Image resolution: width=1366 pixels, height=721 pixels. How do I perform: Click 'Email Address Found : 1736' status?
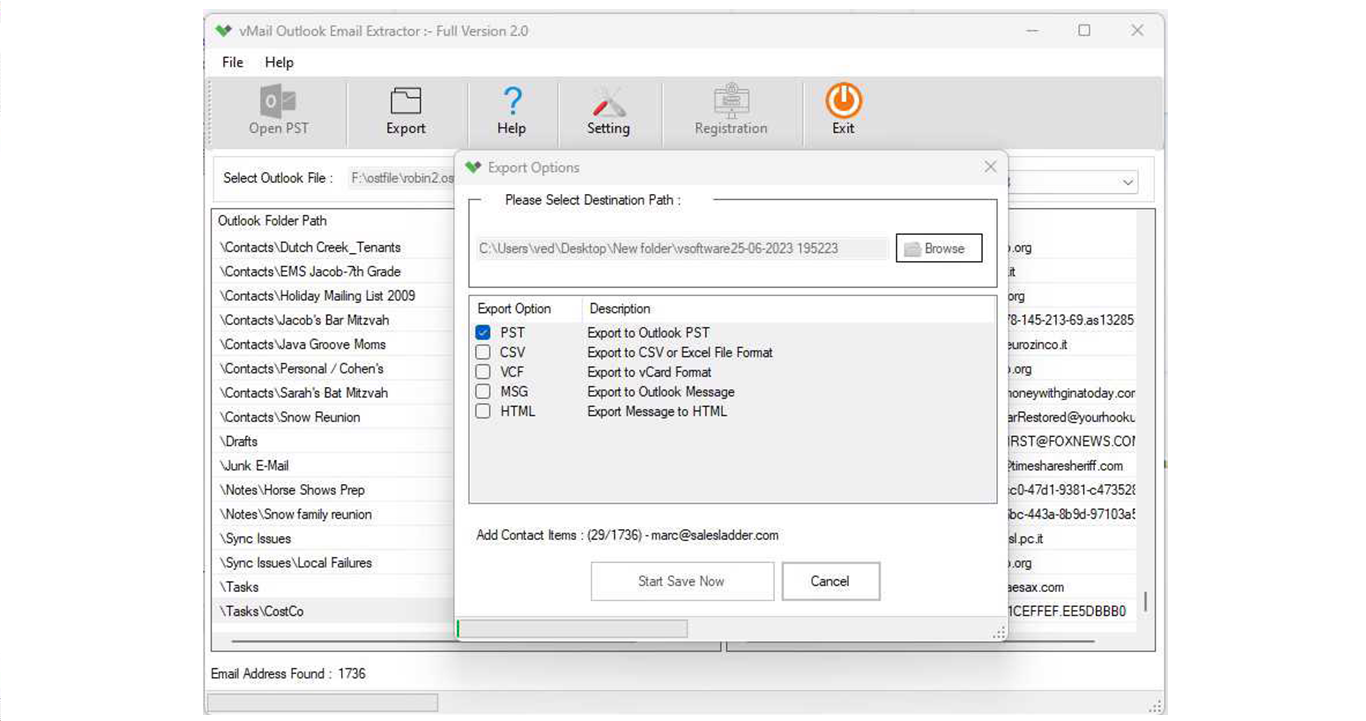[288, 674]
